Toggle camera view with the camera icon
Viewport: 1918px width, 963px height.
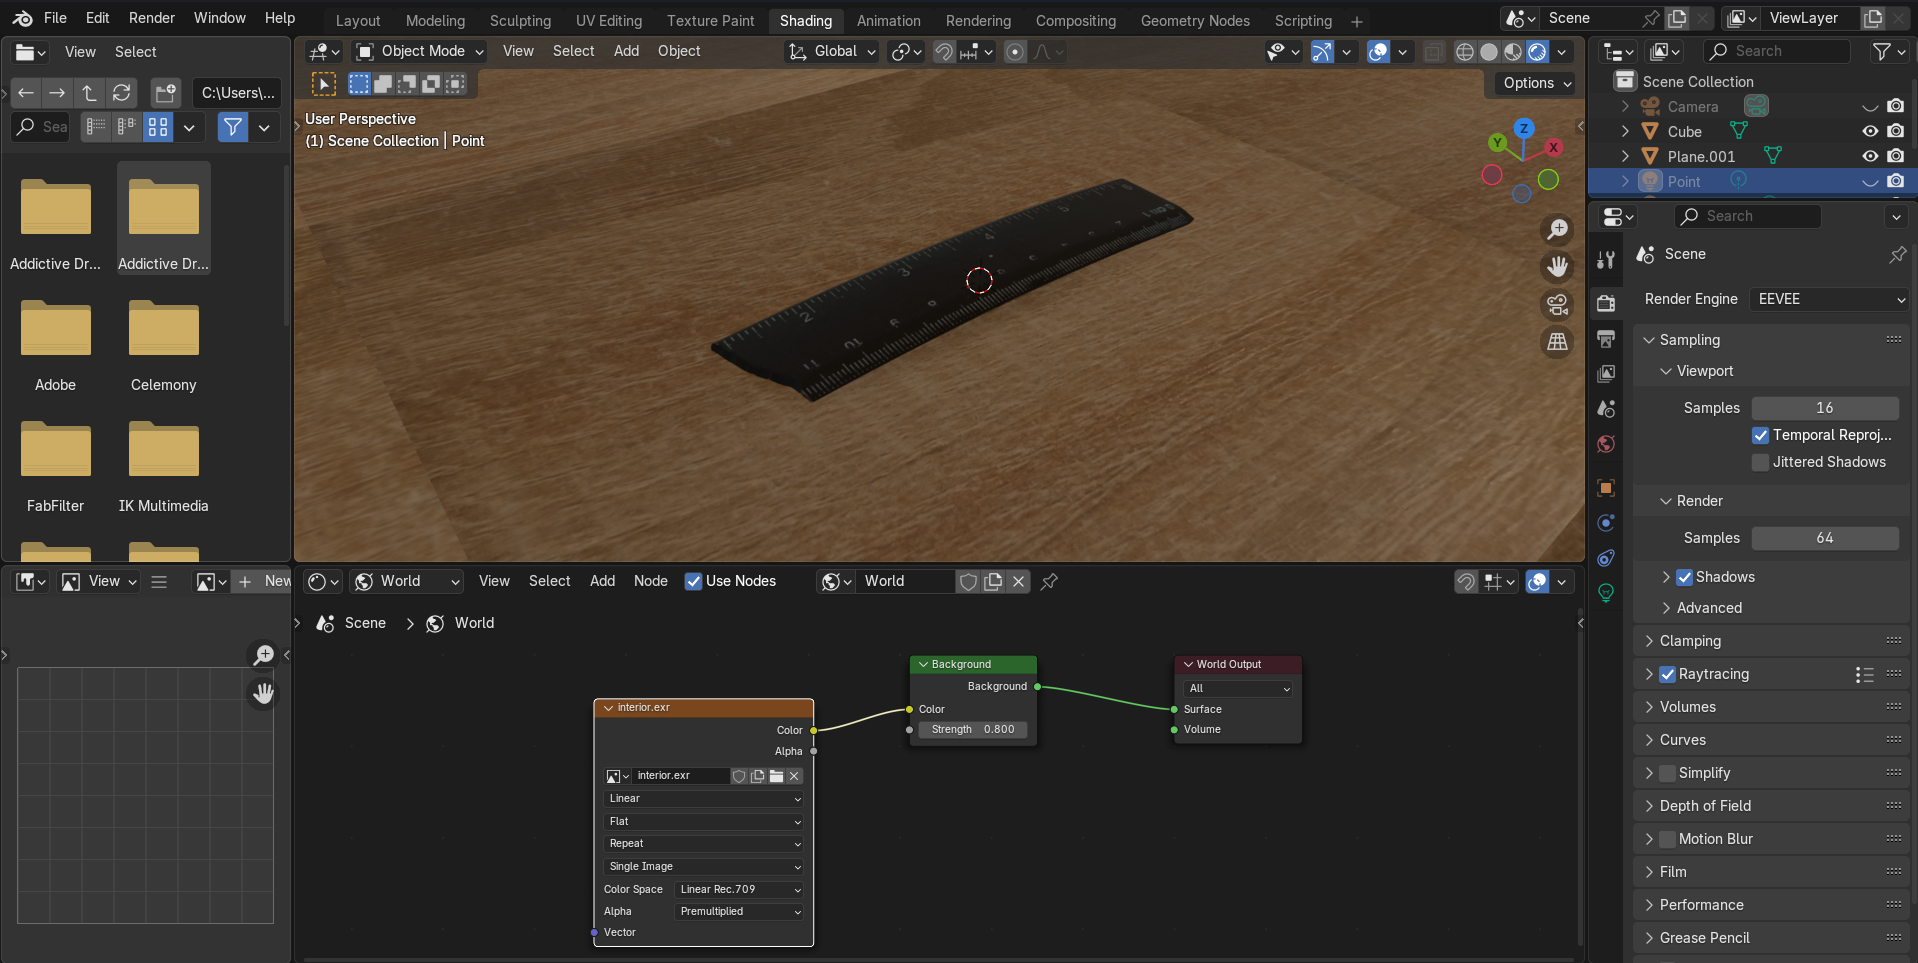1557,305
